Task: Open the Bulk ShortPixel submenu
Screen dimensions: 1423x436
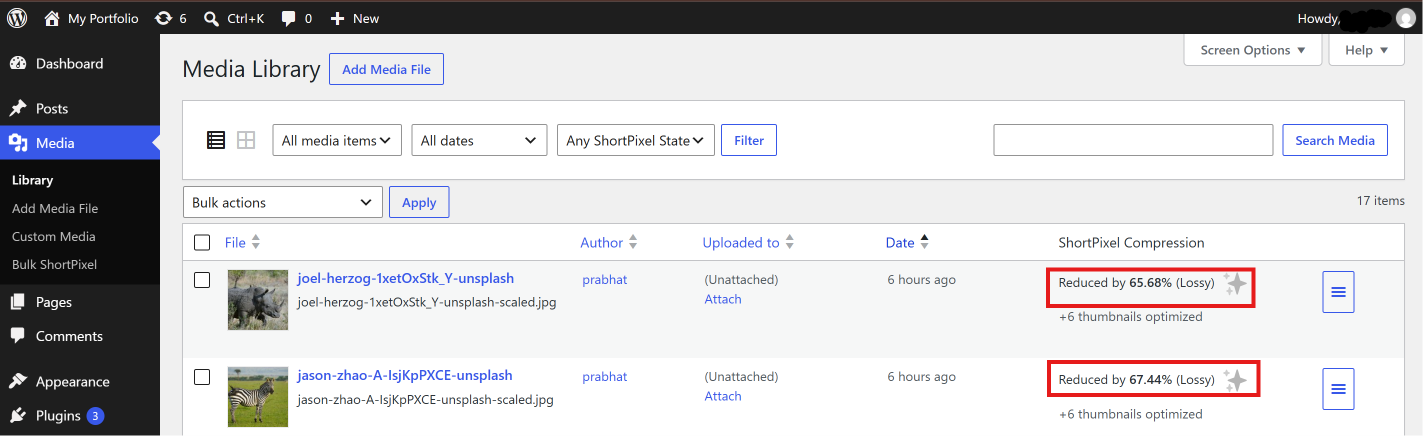Action: (x=55, y=265)
